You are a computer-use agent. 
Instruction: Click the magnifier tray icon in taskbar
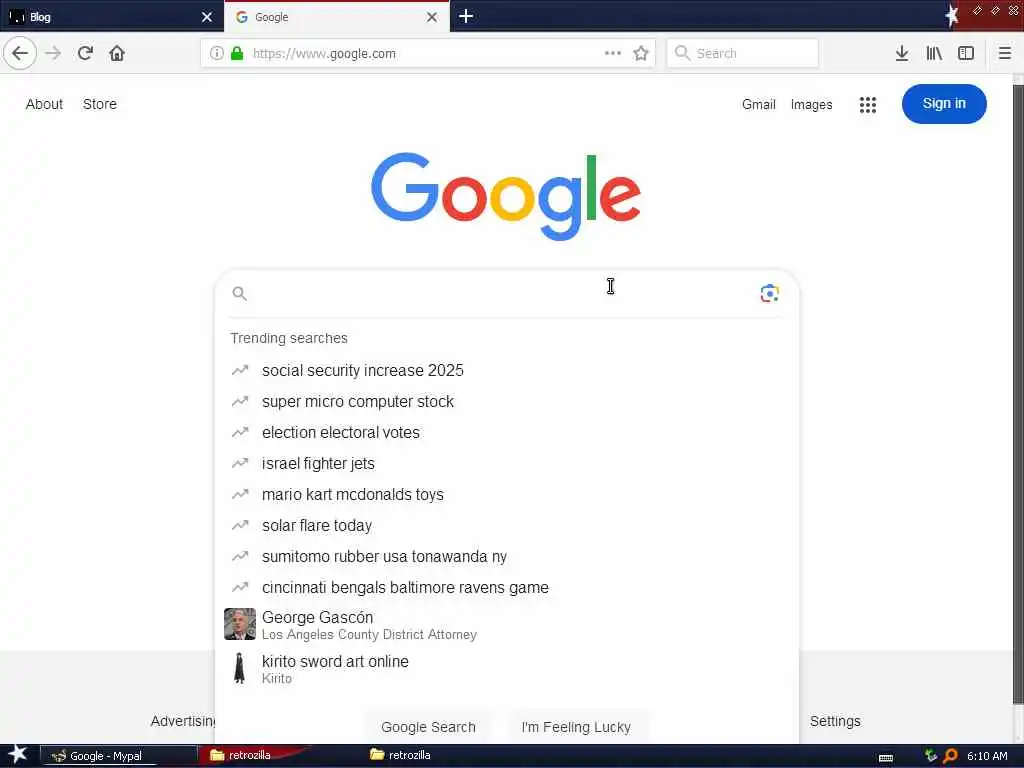[950, 756]
